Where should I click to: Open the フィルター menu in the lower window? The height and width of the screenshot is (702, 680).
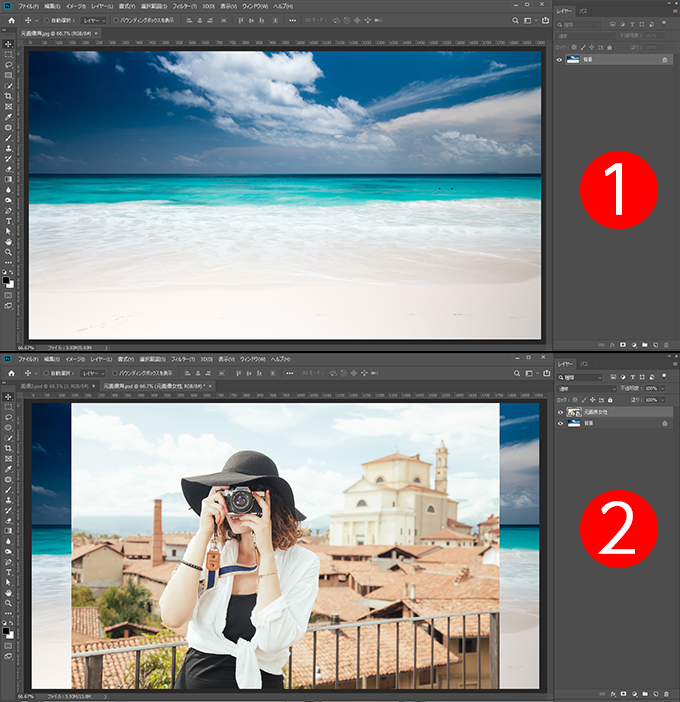[x=181, y=357]
